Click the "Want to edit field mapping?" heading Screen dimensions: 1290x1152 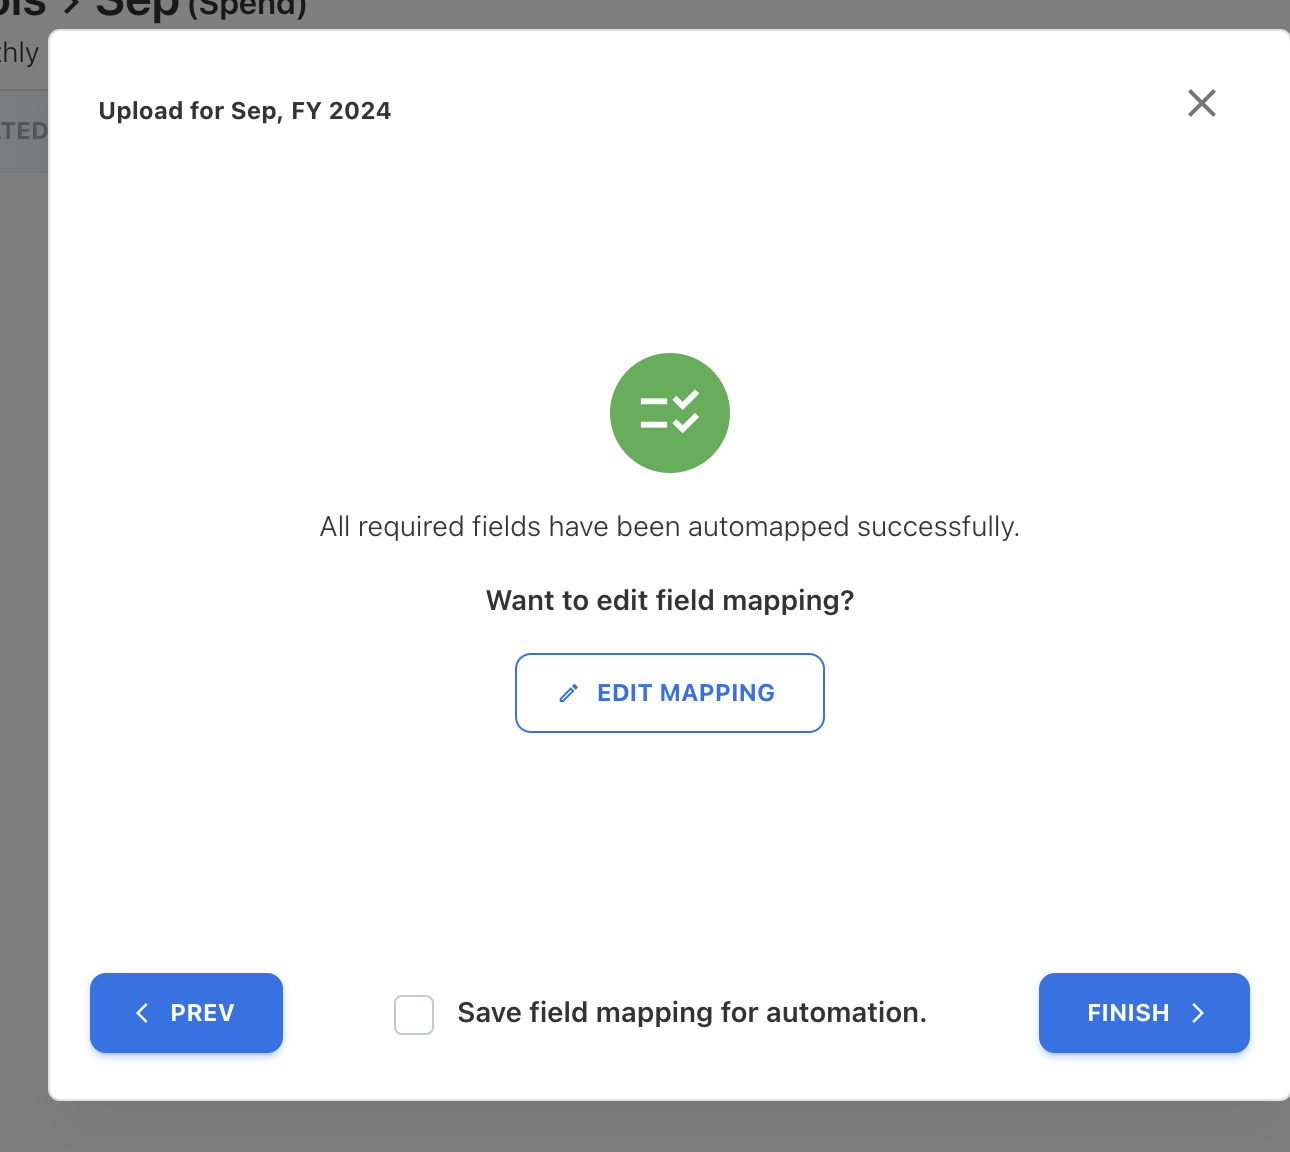pos(670,600)
